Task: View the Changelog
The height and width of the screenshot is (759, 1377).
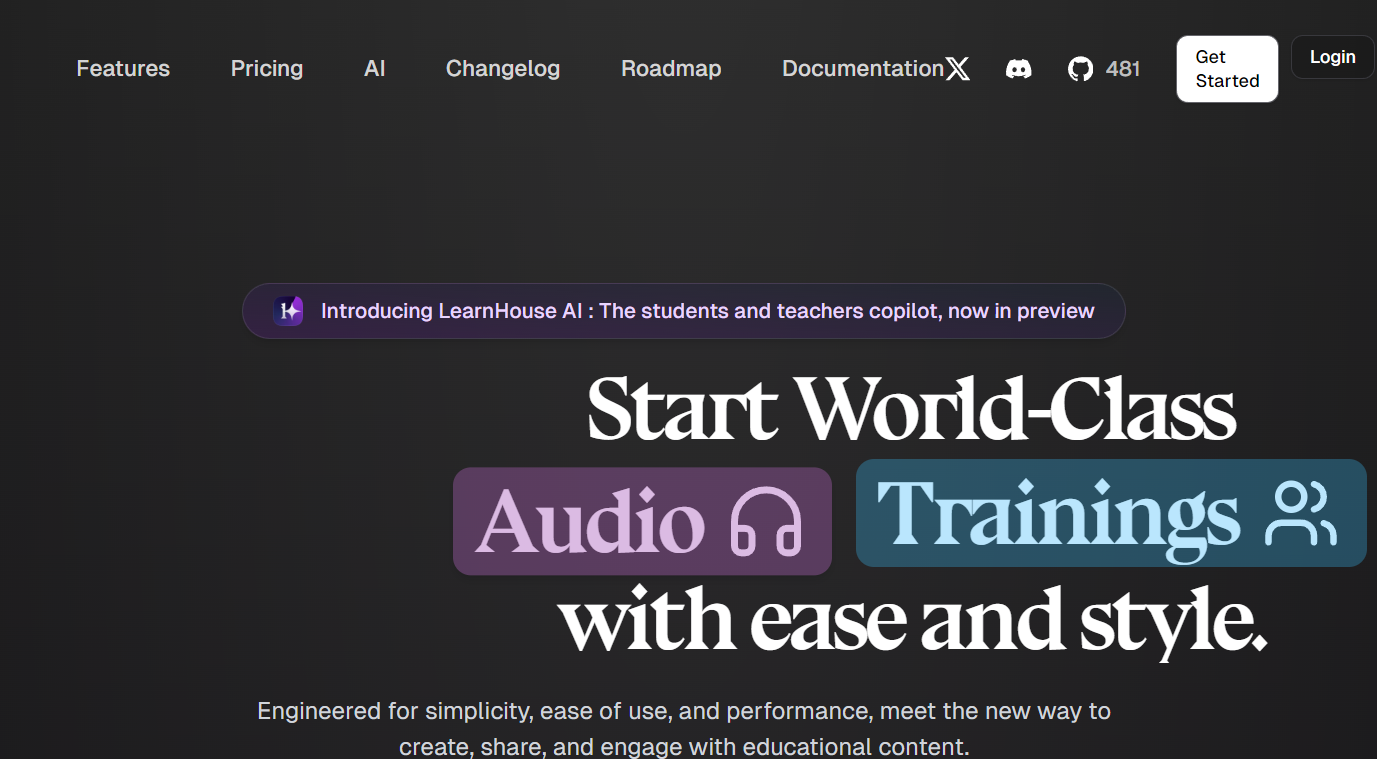Action: [x=502, y=68]
